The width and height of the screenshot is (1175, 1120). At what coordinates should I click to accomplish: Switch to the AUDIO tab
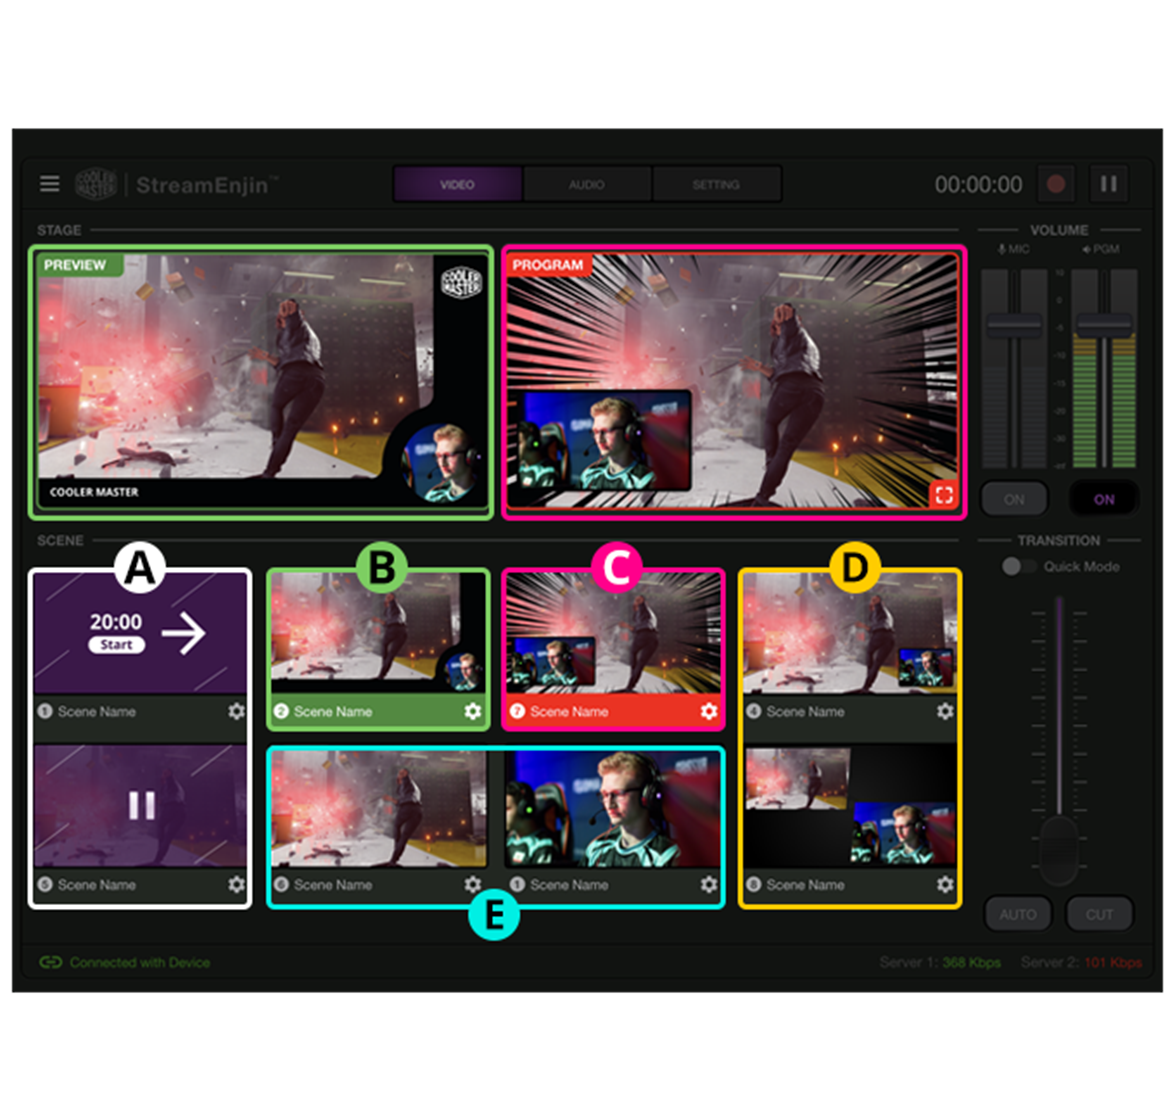pyautogui.click(x=587, y=184)
